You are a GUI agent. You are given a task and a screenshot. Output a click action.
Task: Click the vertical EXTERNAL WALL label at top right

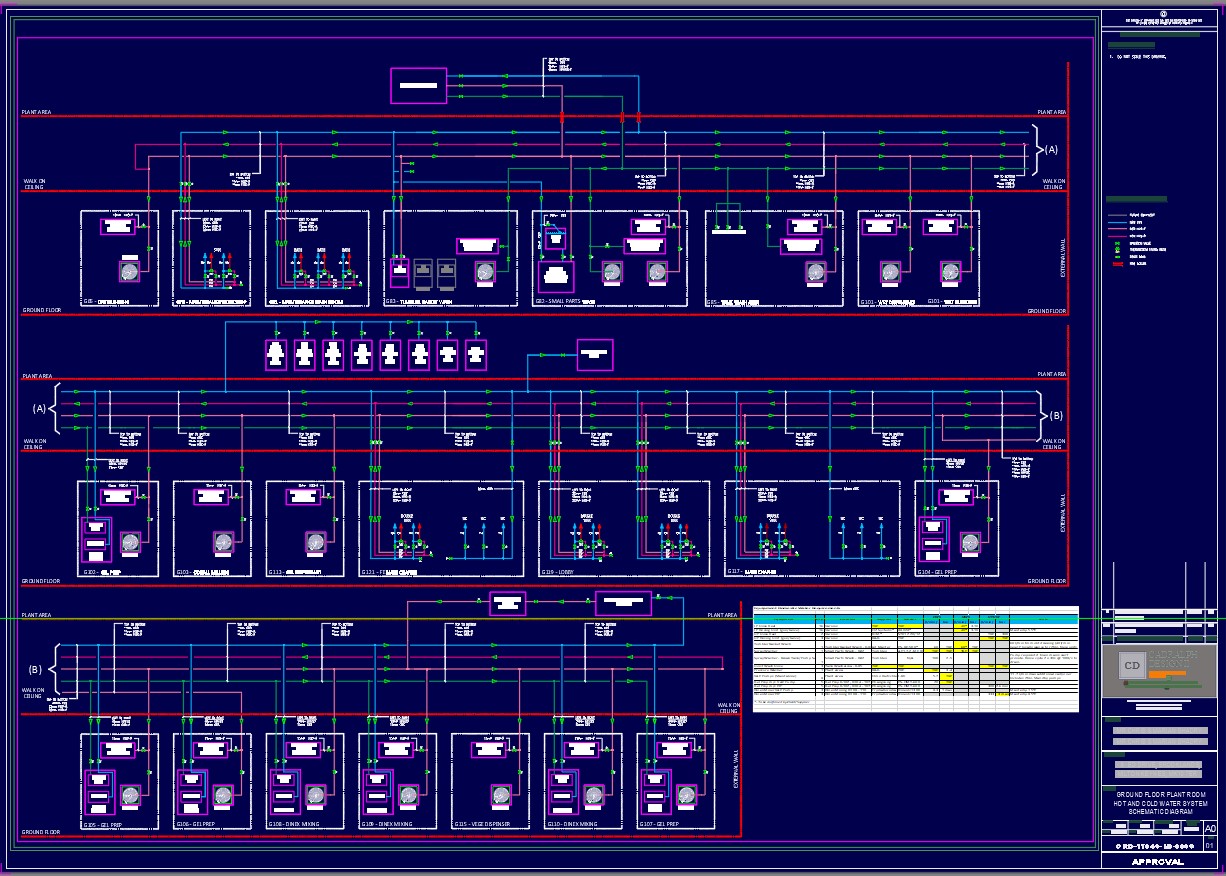[x=1063, y=257]
